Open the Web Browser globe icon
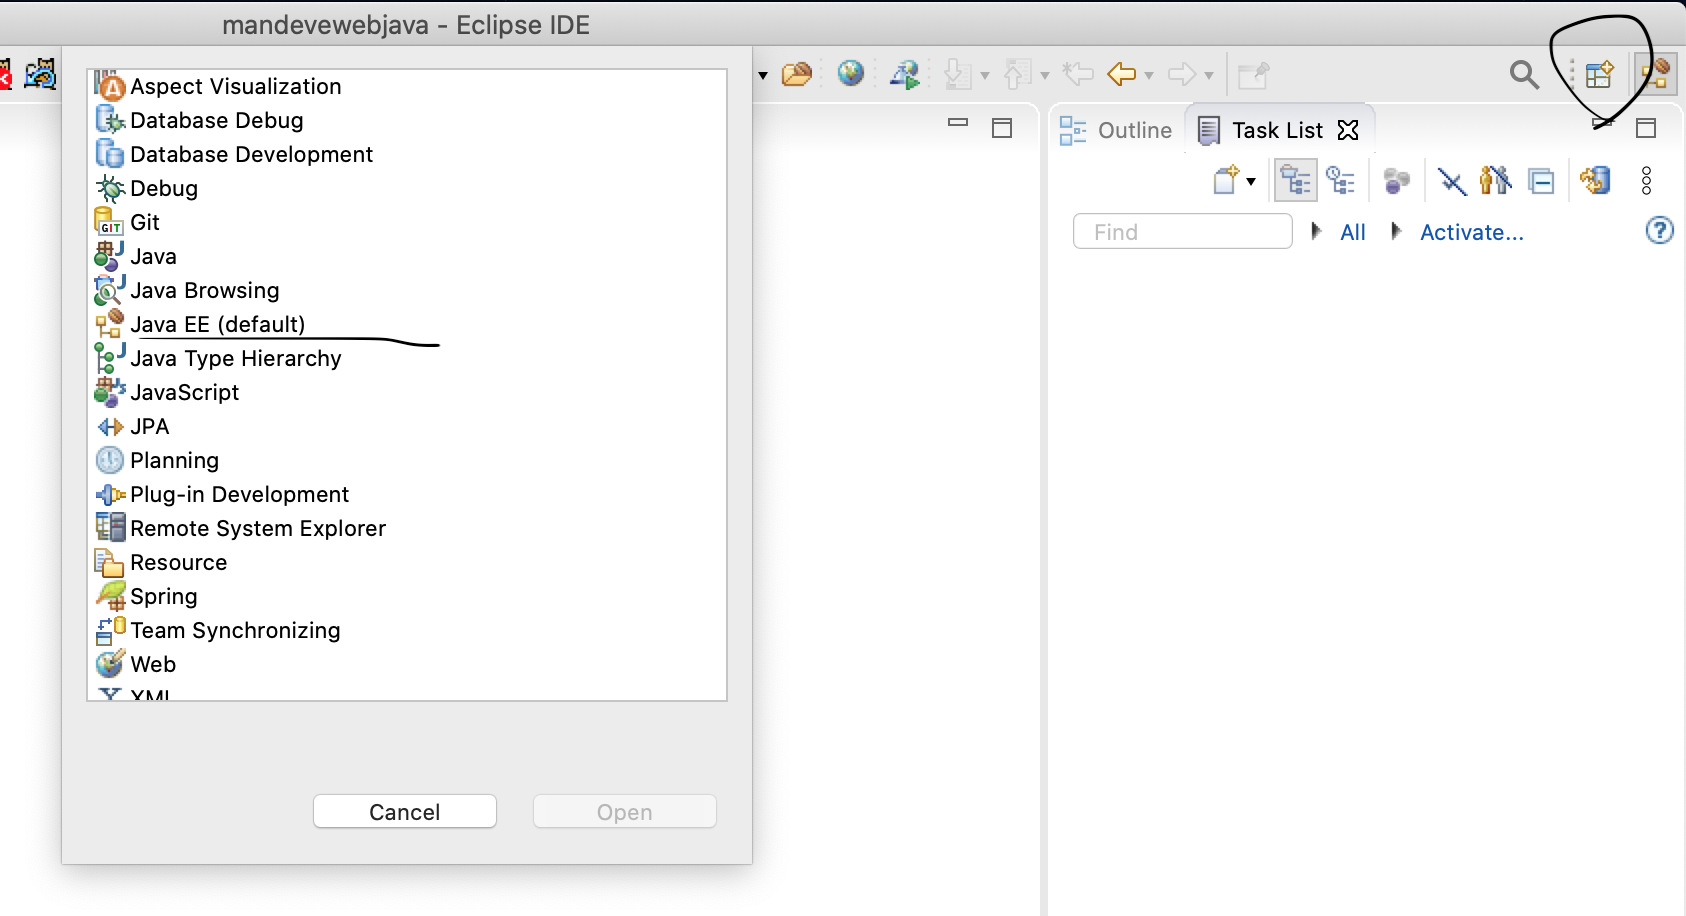Image resolution: width=1686 pixels, height=916 pixels. pyautogui.click(x=851, y=73)
